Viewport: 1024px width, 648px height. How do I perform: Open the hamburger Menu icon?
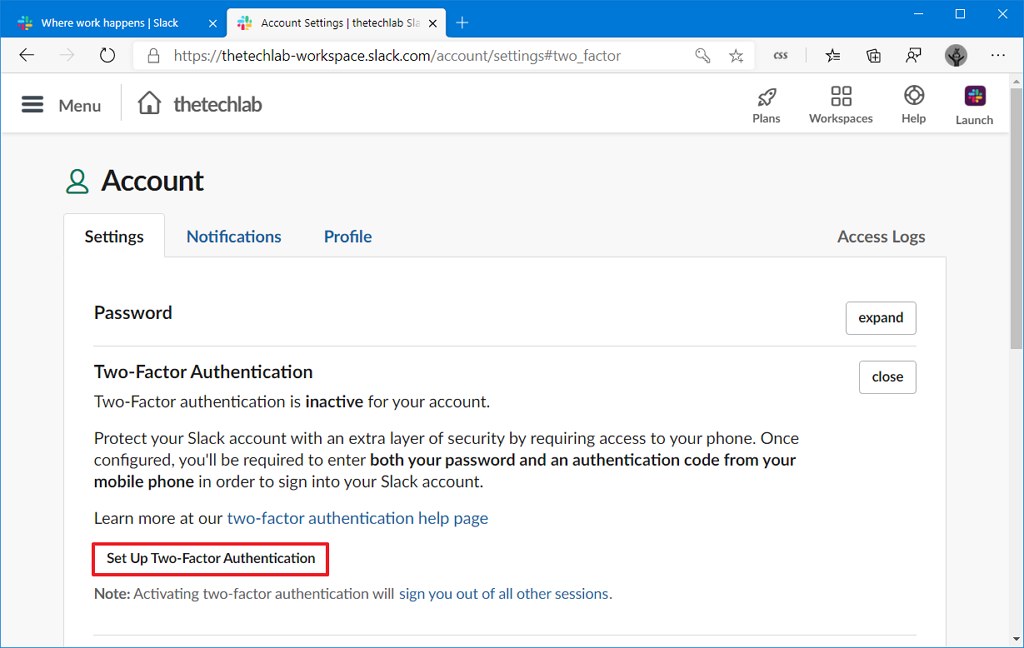(x=33, y=104)
